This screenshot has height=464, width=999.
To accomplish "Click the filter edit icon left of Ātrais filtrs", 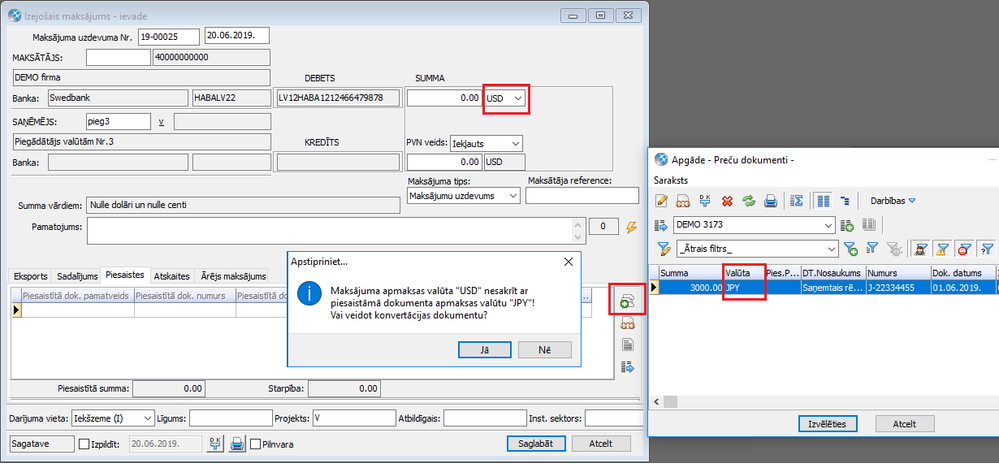I will click(663, 249).
